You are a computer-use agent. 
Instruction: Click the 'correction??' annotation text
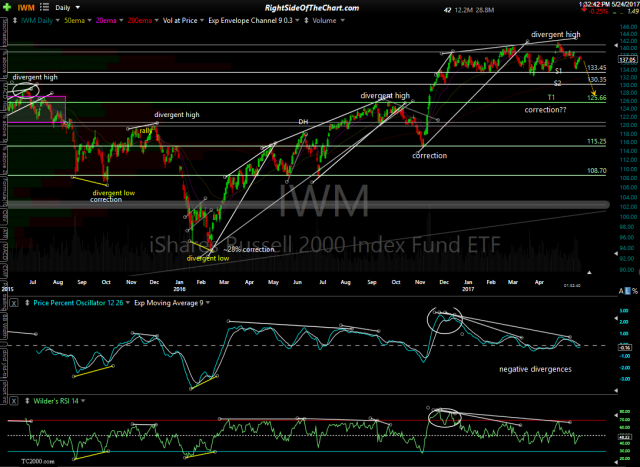coord(545,110)
